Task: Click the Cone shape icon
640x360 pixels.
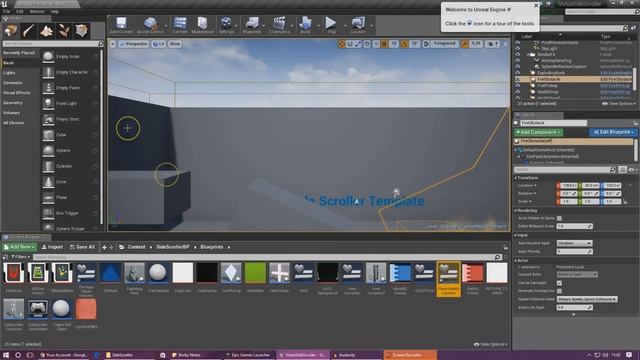Action: pyautogui.click(x=48, y=182)
